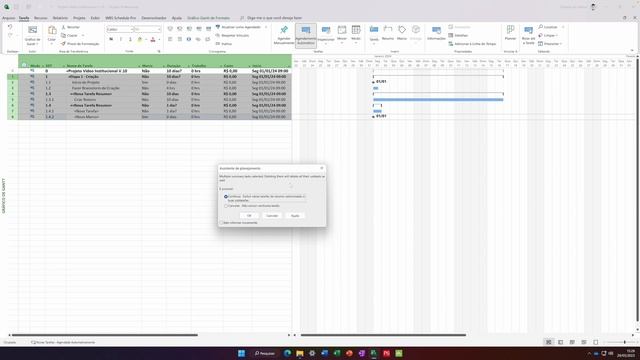Click the zoom slider in status bar
Screen dimensions: 640x360
(624, 342)
